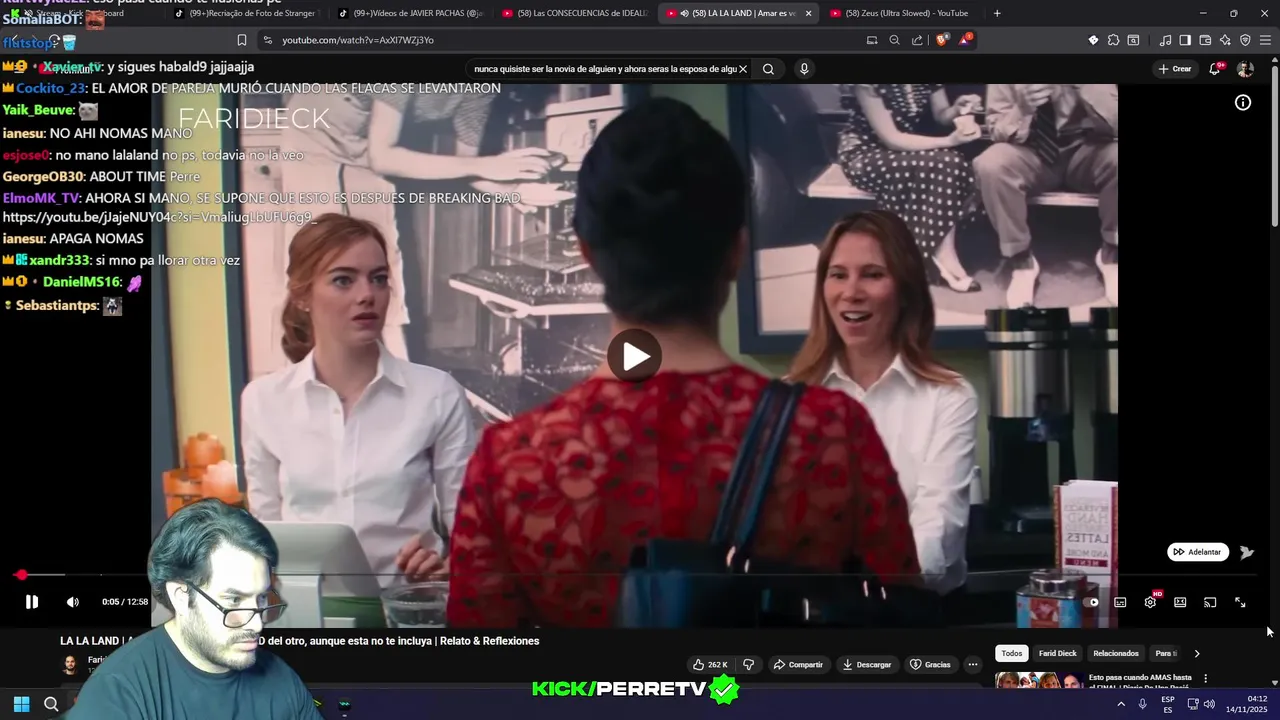Open Windows taskbar search
The image size is (1280, 720).
51,704
